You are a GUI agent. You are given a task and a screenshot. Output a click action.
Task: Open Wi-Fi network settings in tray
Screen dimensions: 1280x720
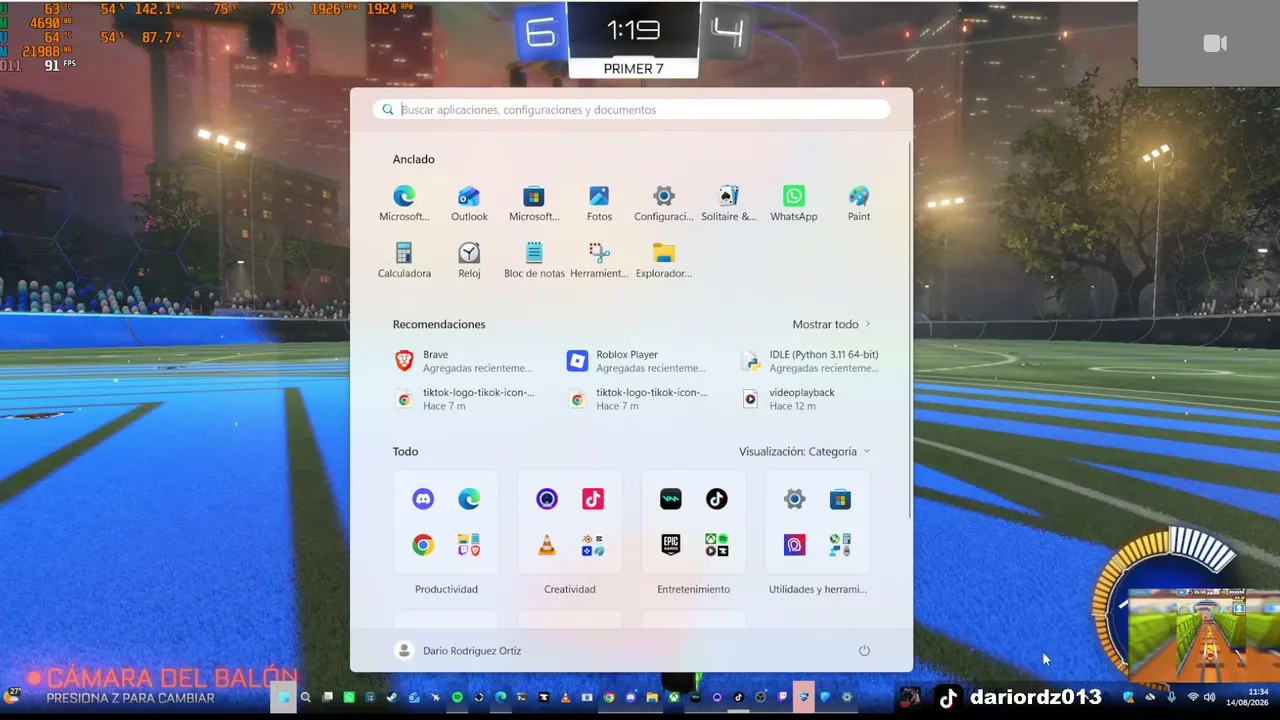(x=1193, y=697)
